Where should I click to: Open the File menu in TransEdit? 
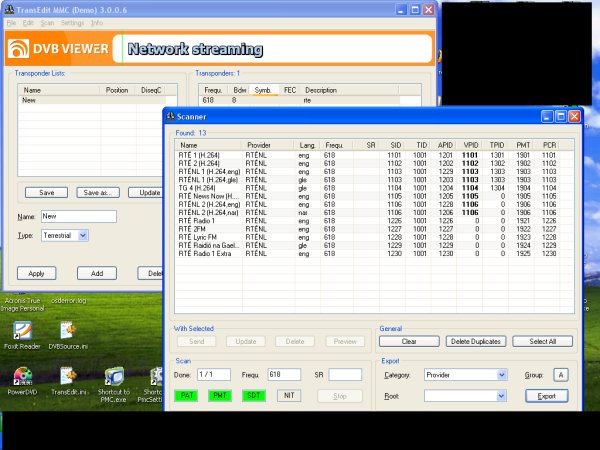pos(11,23)
